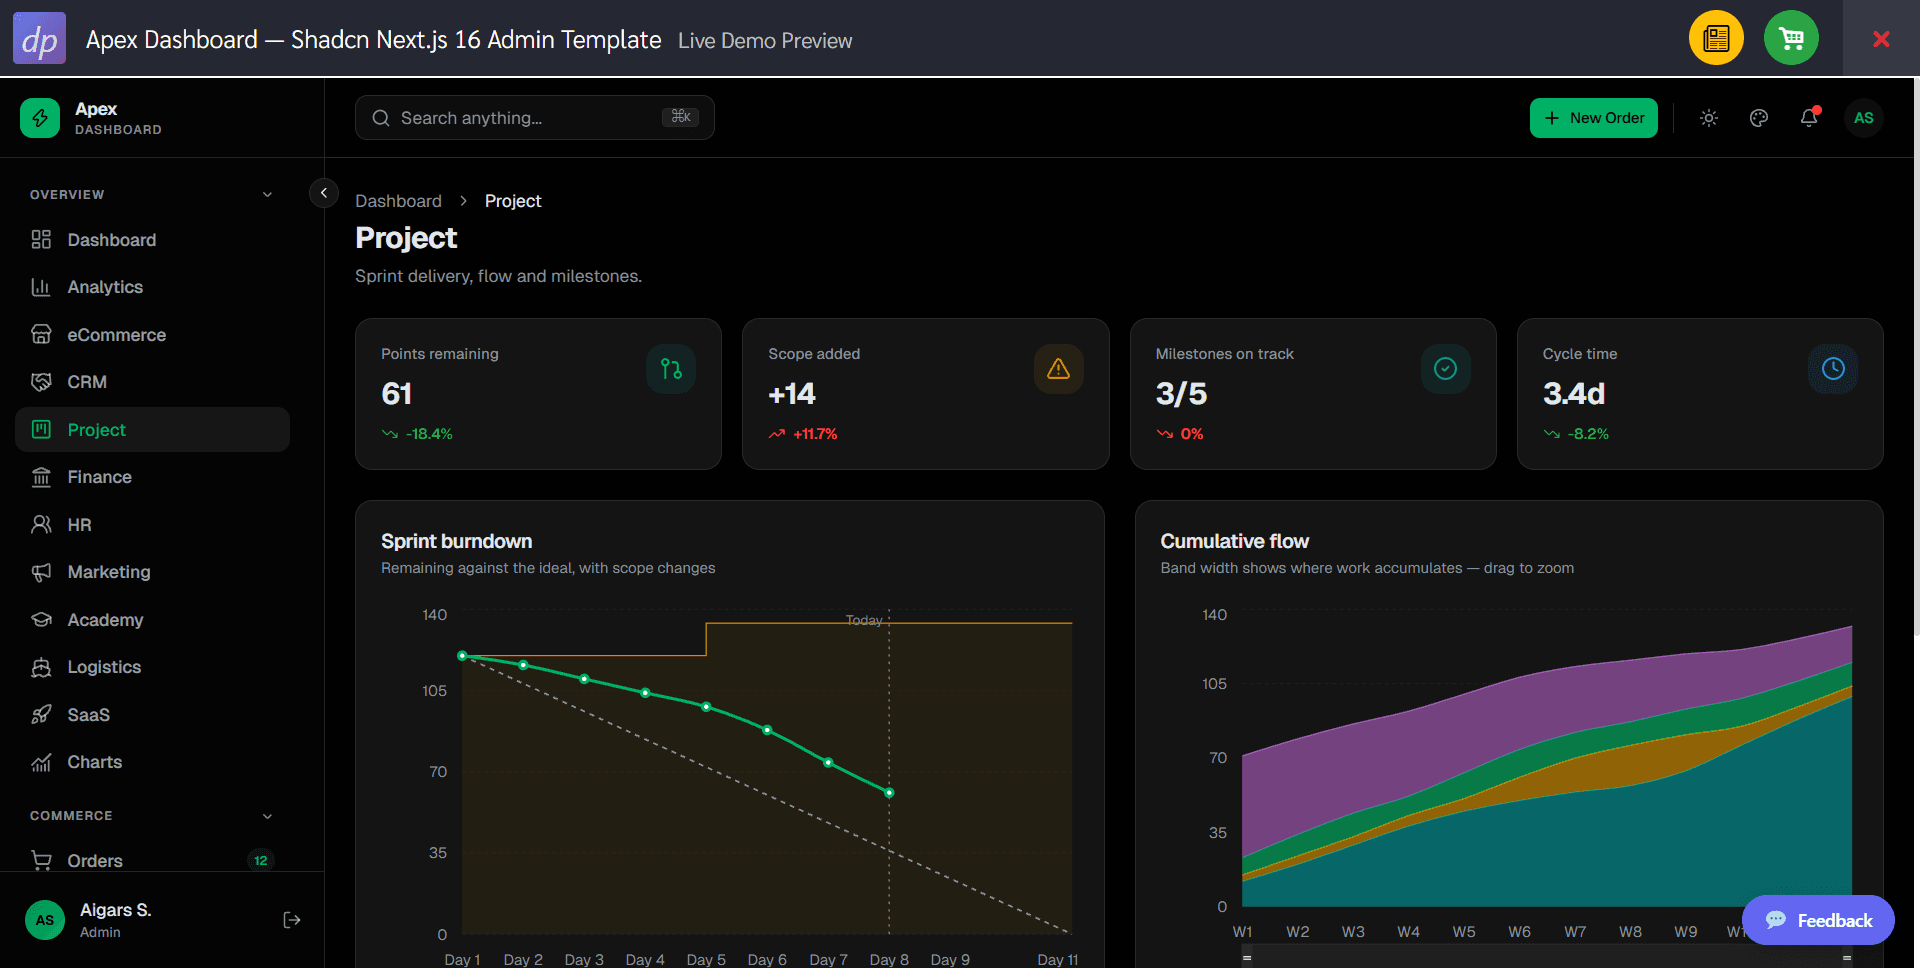Click the yellow news icon in preview bar
Viewport: 1920px width, 970px height.
pos(1716,38)
